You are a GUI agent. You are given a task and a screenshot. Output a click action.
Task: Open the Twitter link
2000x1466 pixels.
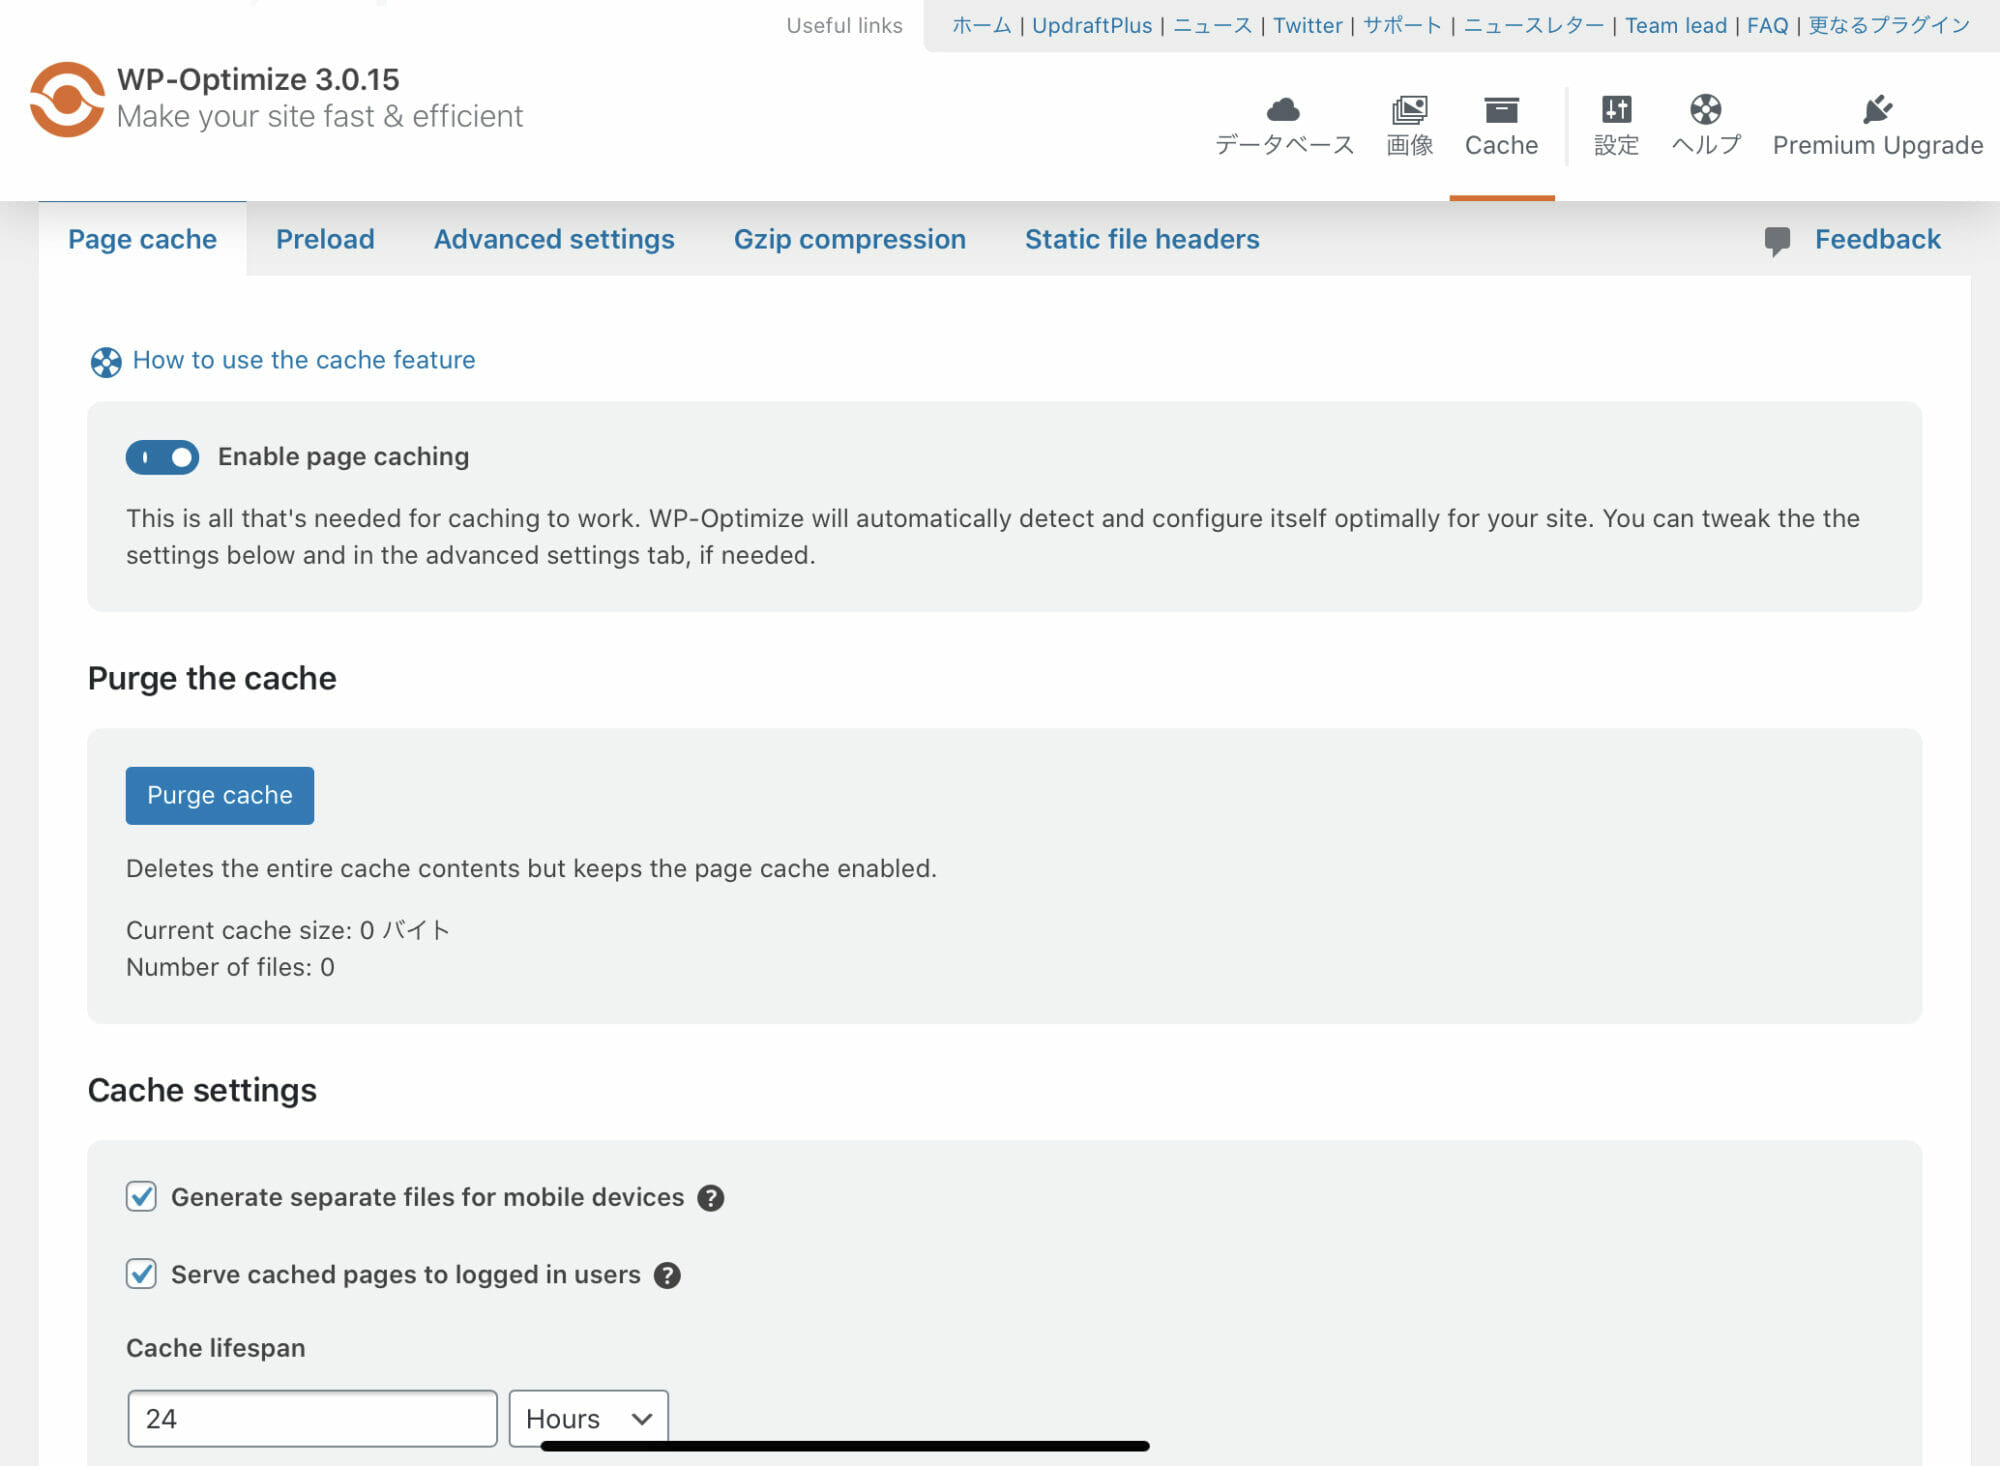pyautogui.click(x=1308, y=26)
